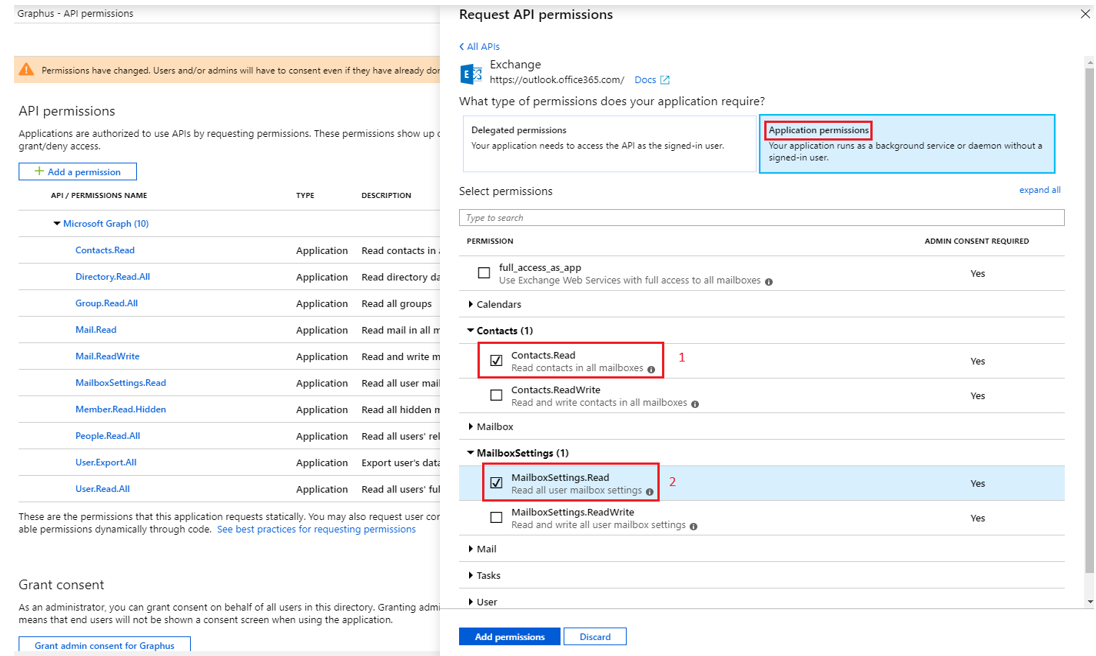Click the DESCRIPTION column header
The image size is (1096, 656).
(x=386, y=196)
